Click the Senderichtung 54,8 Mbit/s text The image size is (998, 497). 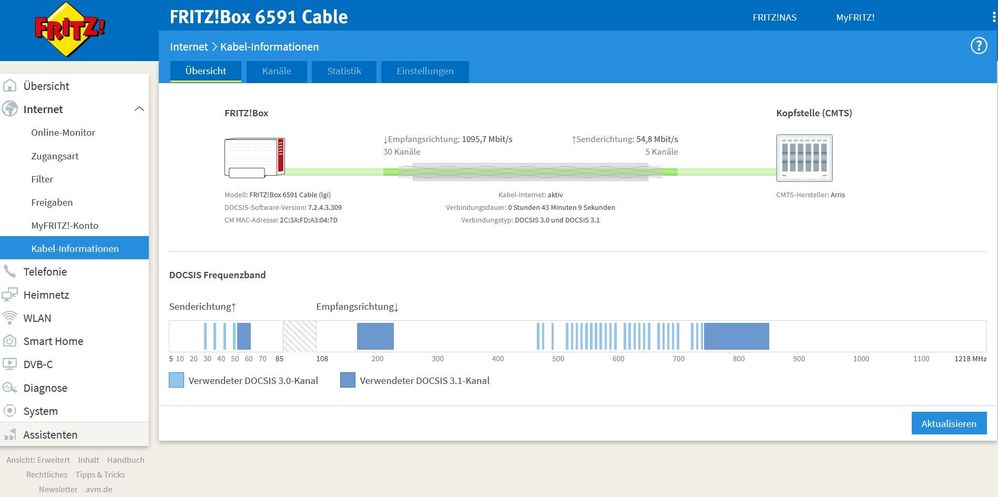[625, 139]
